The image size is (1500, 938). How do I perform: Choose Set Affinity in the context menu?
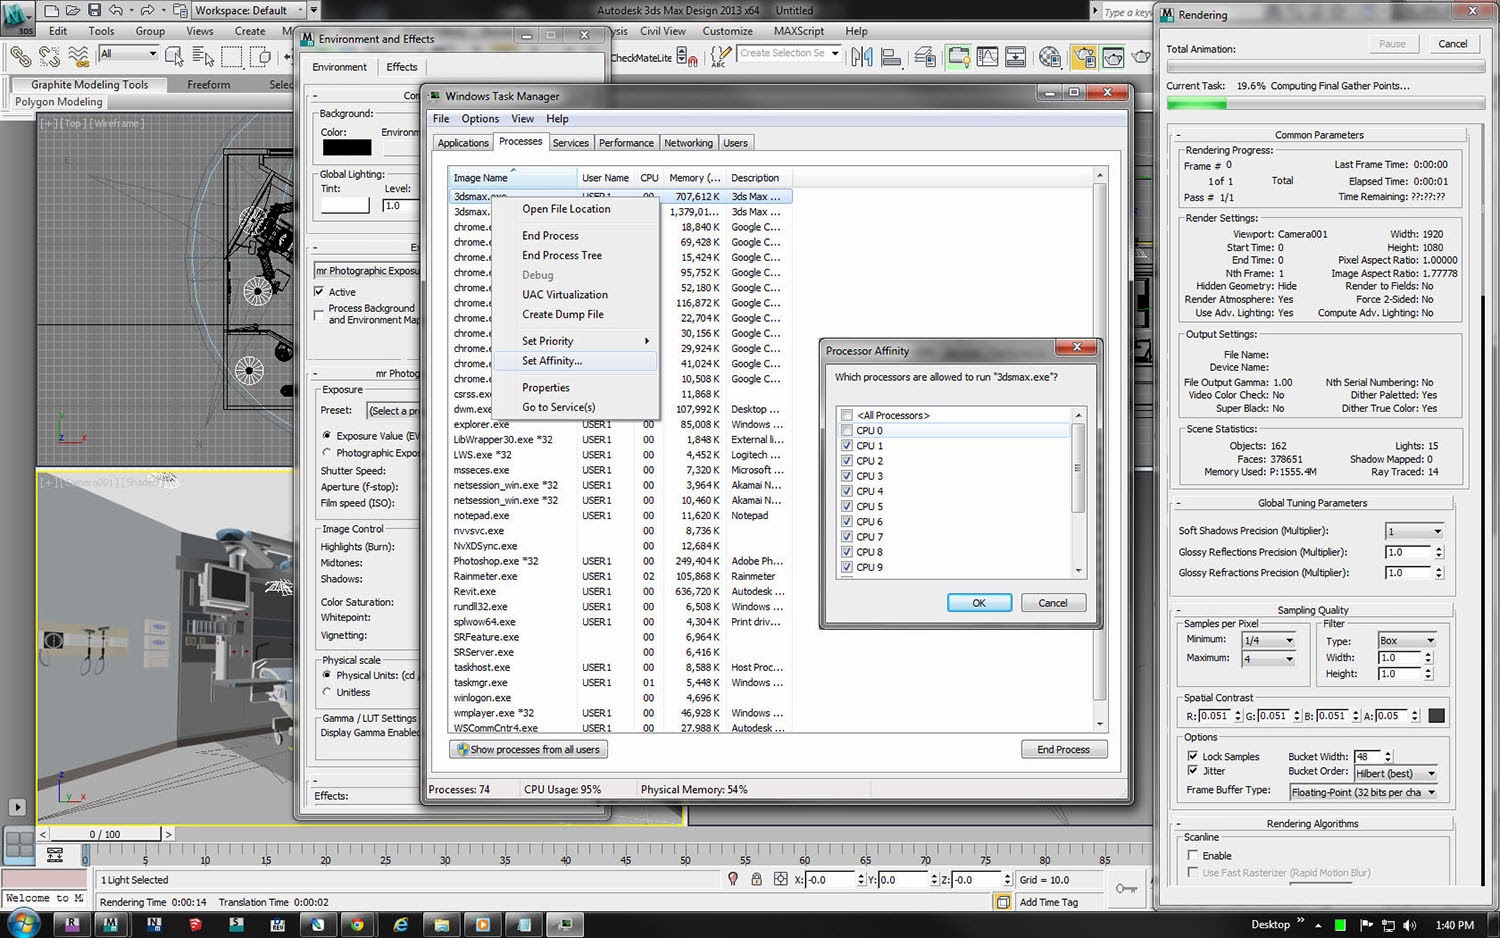(575, 361)
